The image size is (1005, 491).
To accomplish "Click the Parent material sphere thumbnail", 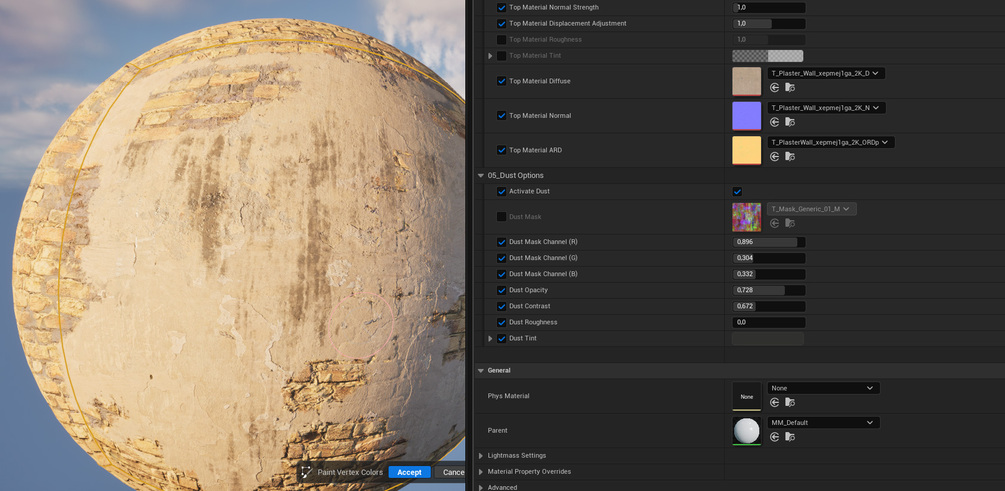I will click(x=747, y=431).
